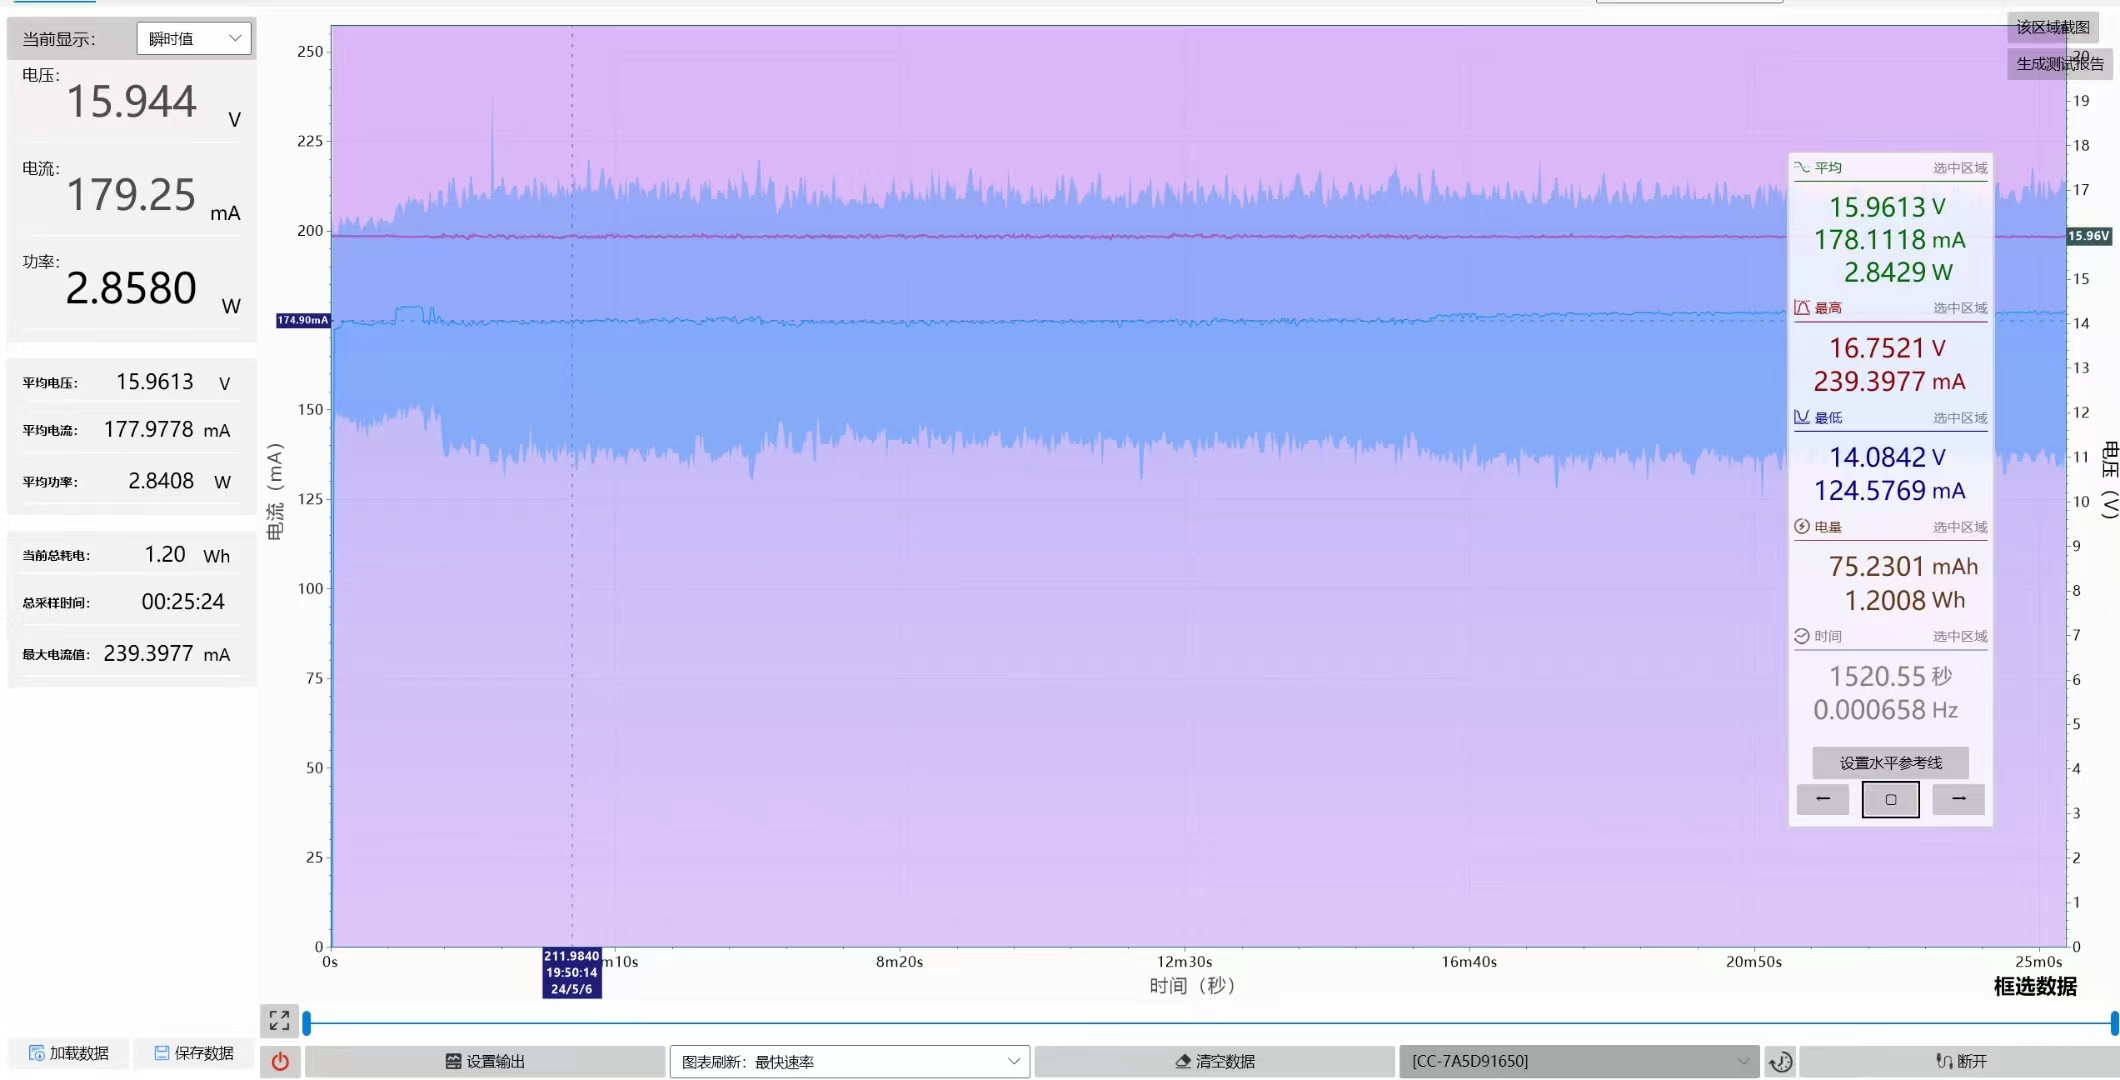The width and height of the screenshot is (2120, 1080).
Task: Click average current value 177.9778
Action: tap(149, 429)
